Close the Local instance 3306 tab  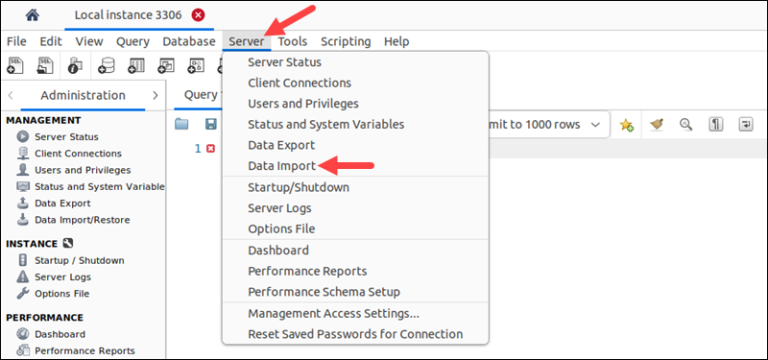point(198,15)
